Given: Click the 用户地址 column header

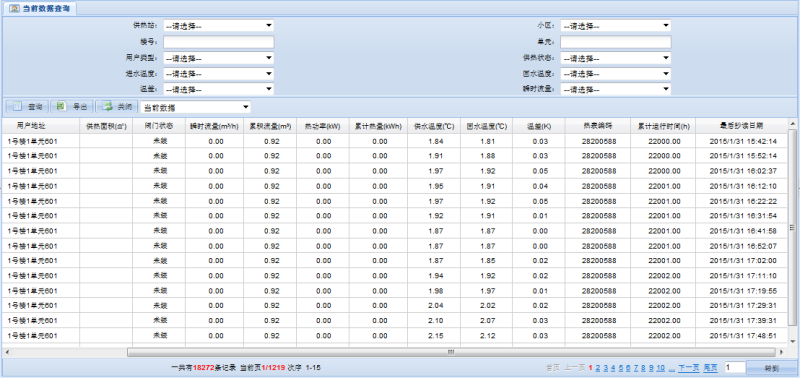Looking at the screenshot, I should click(41, 125).
